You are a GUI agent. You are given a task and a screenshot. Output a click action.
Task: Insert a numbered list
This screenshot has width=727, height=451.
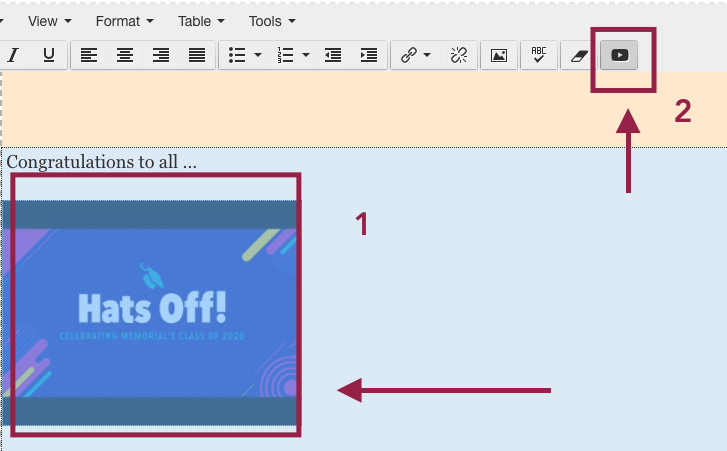285,55
